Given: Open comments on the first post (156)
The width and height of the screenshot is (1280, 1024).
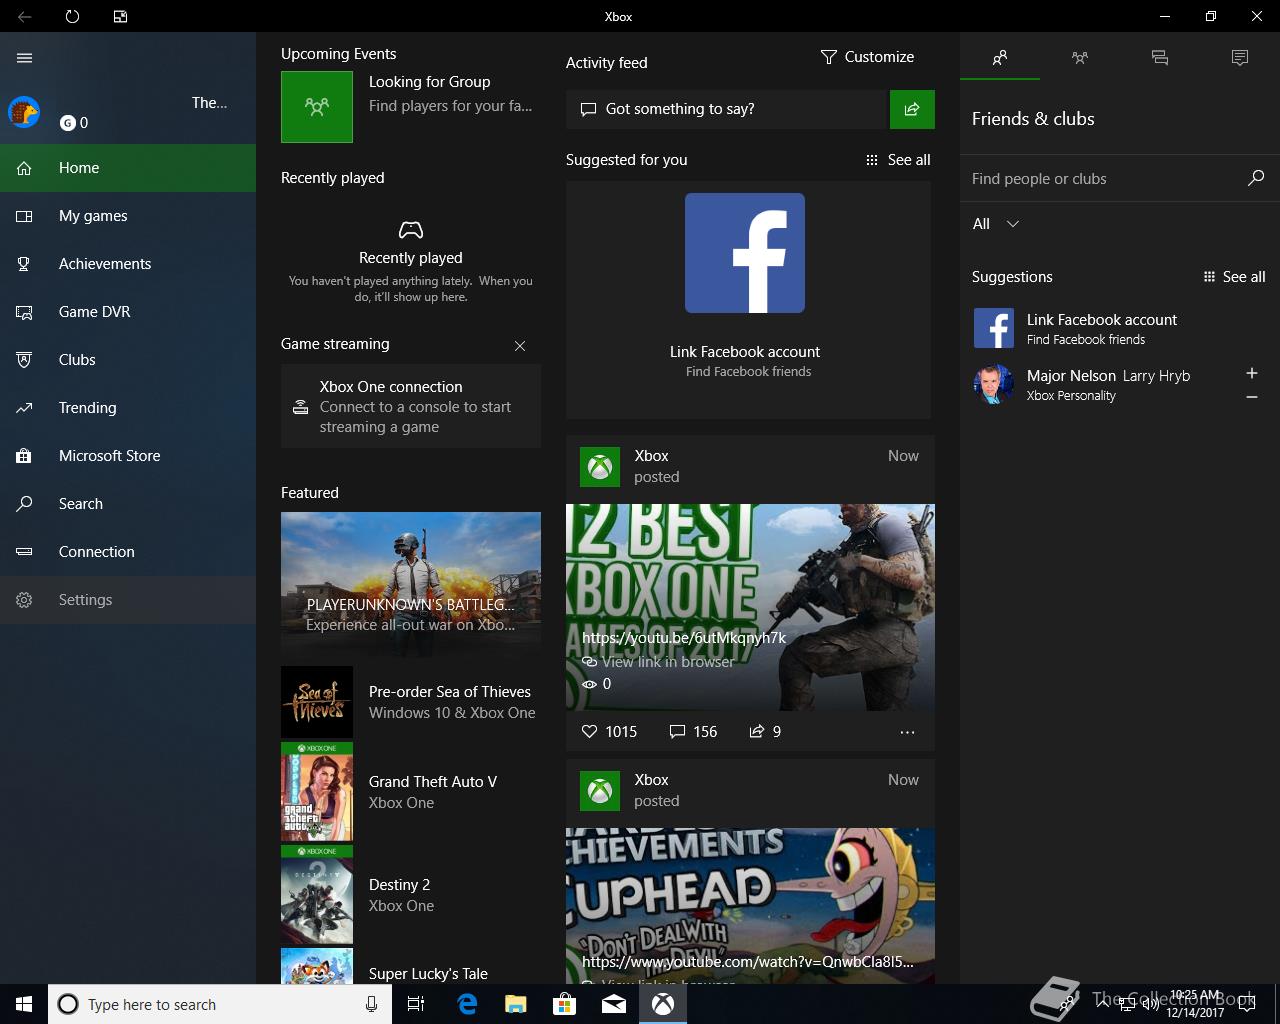Looking at the screenshot, I should click(693, 732).
